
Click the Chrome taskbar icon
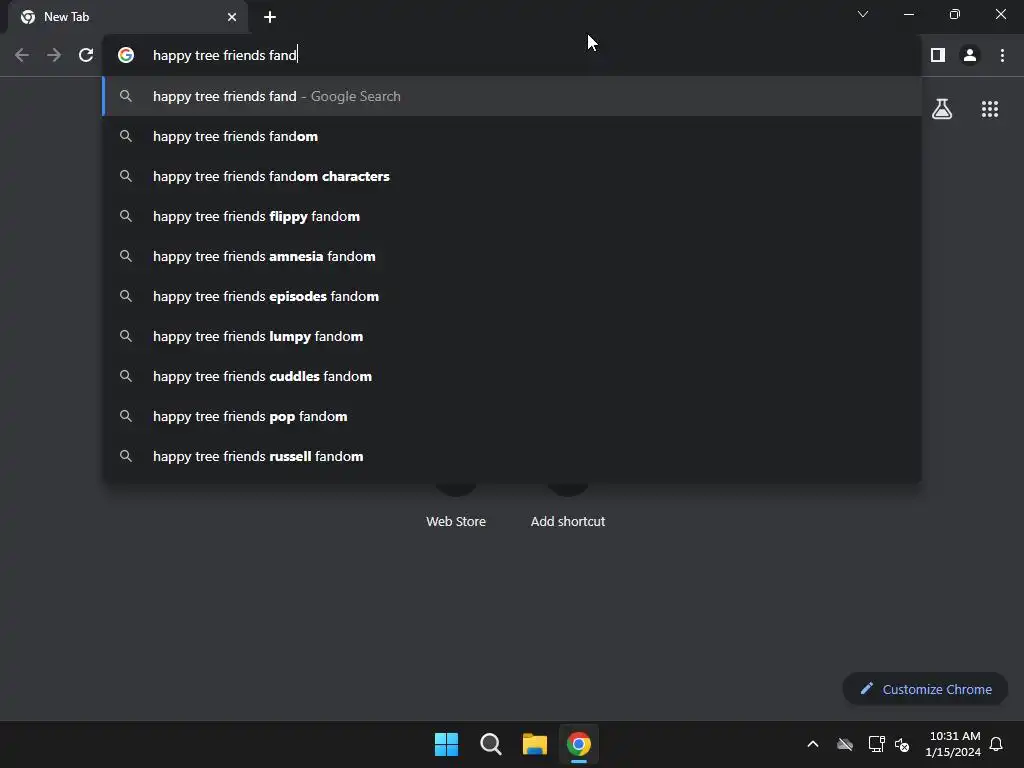tap(579, 744)
